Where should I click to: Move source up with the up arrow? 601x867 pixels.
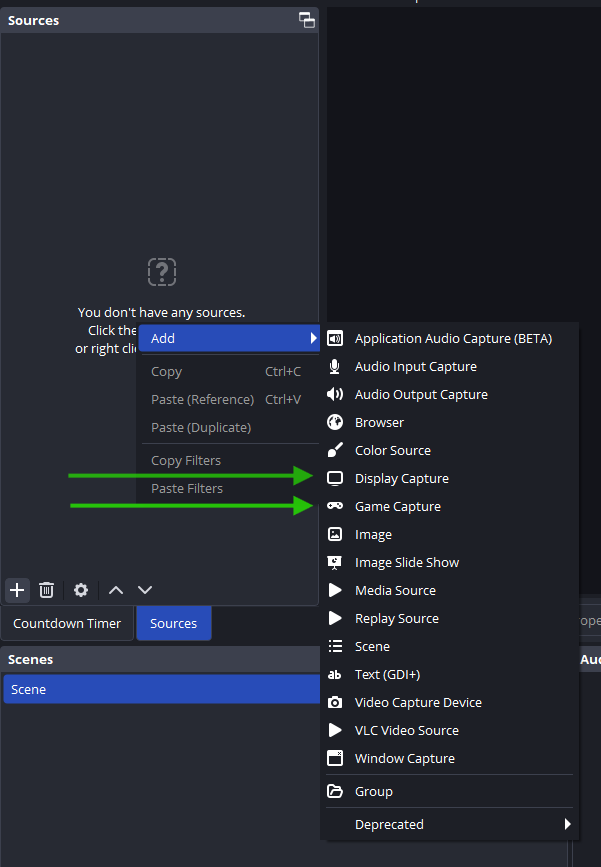click(x=116, y=590)
